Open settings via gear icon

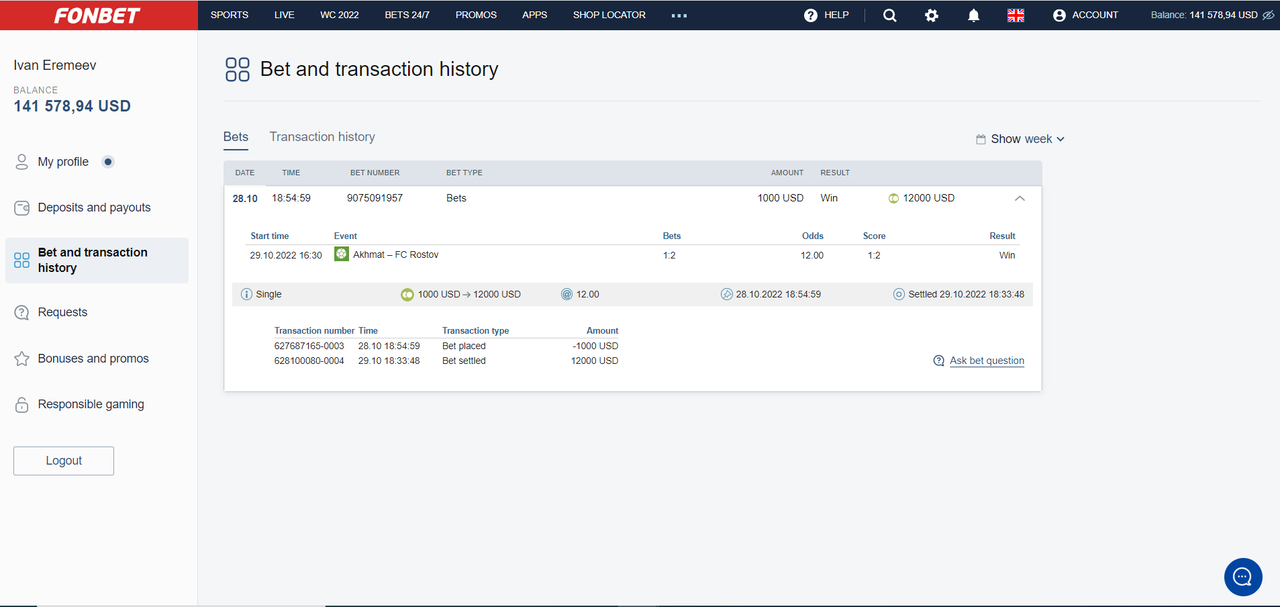click(x=931, y=15)
